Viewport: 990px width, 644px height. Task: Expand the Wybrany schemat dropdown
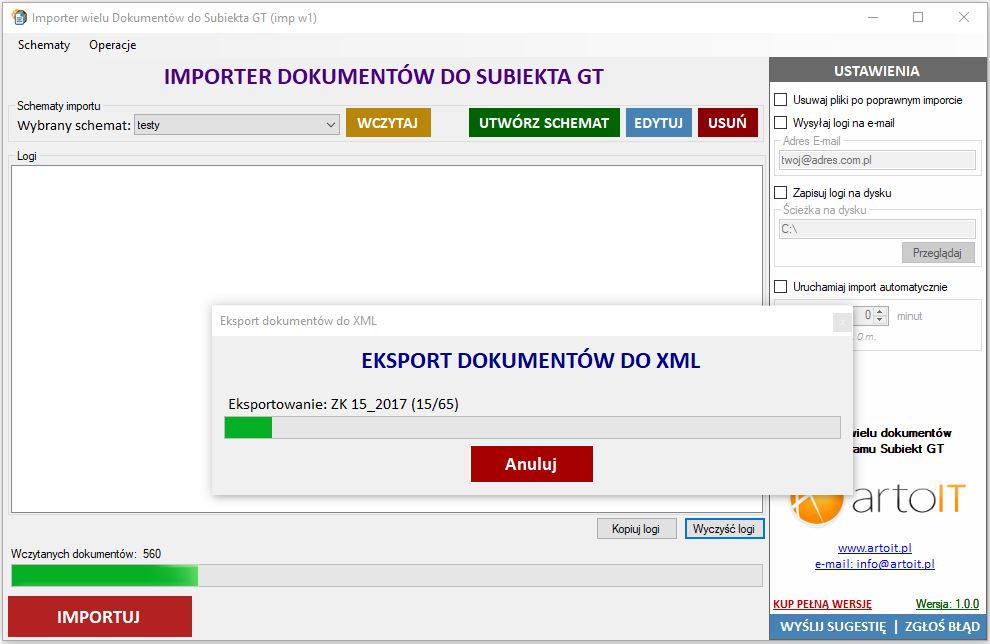click(x=331, y=125)
